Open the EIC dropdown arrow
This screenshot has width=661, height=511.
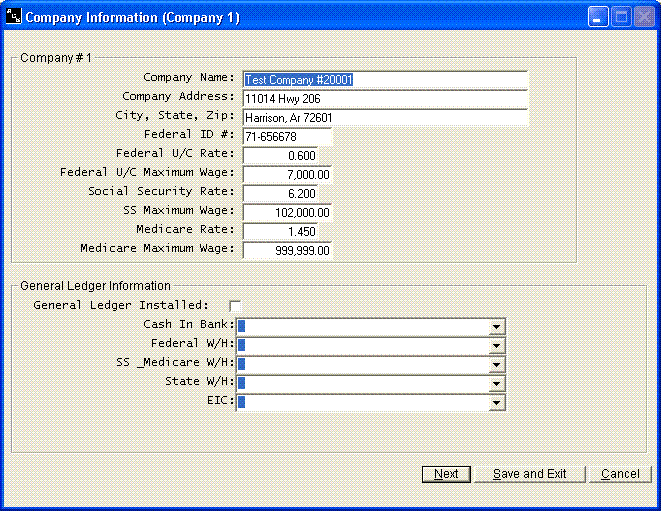pyautogui.click(x=496, y=402)
